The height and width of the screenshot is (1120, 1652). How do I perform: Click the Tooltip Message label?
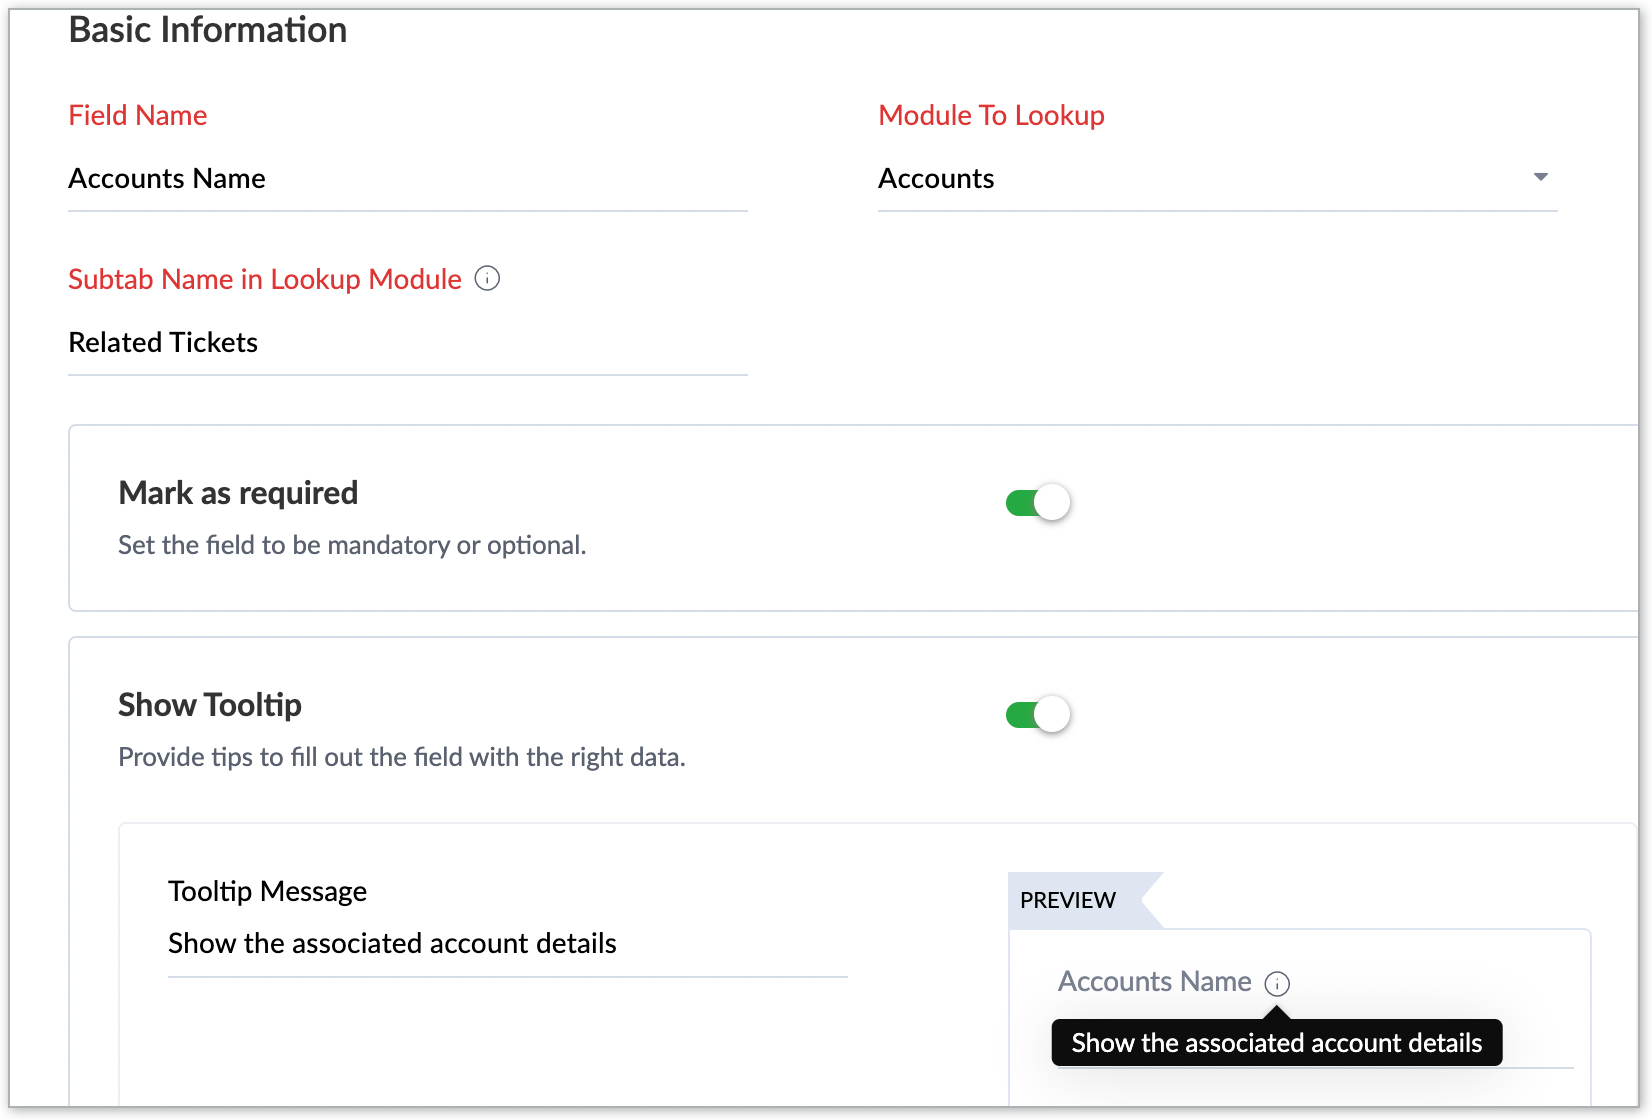[x=267, y=891]
